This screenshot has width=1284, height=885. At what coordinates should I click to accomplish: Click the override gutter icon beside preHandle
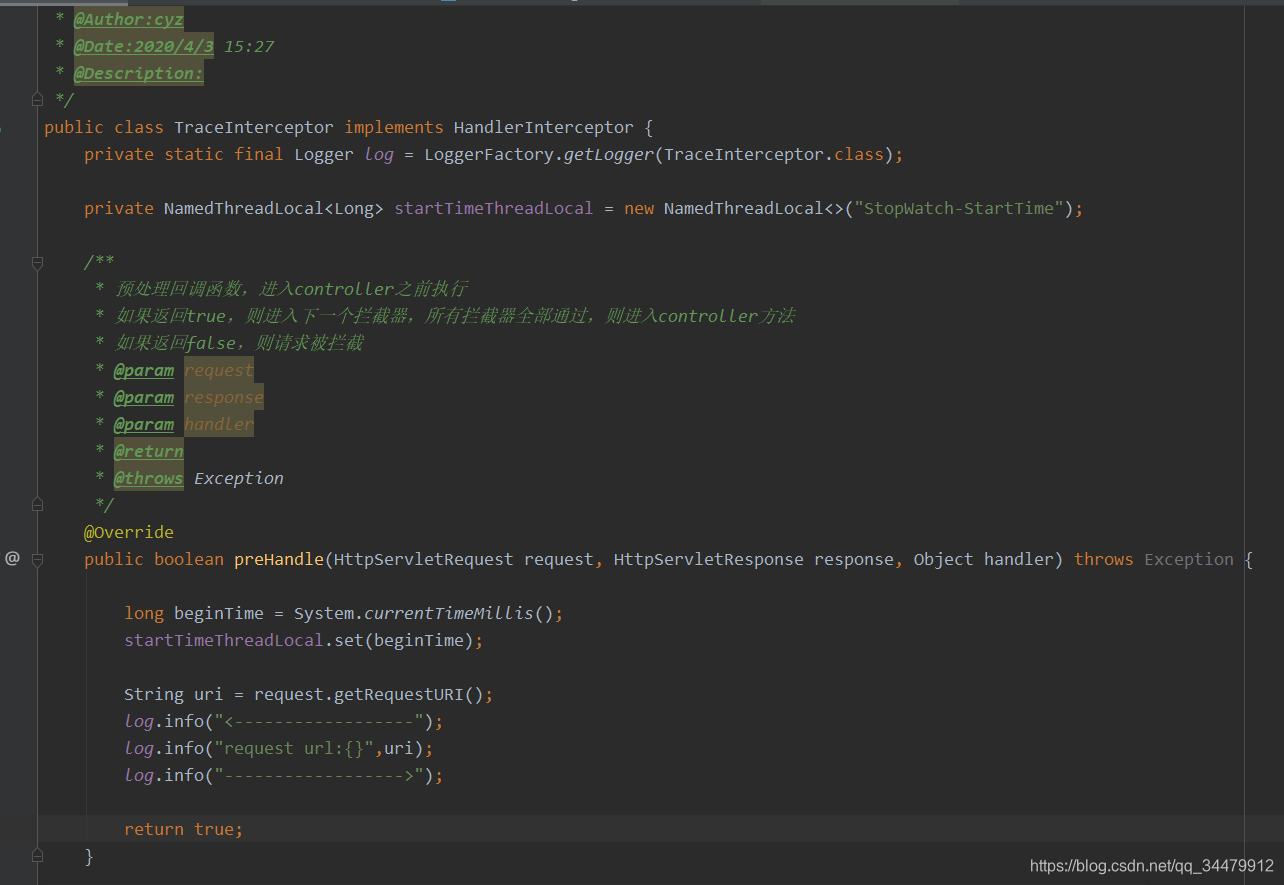click(12, 558)
